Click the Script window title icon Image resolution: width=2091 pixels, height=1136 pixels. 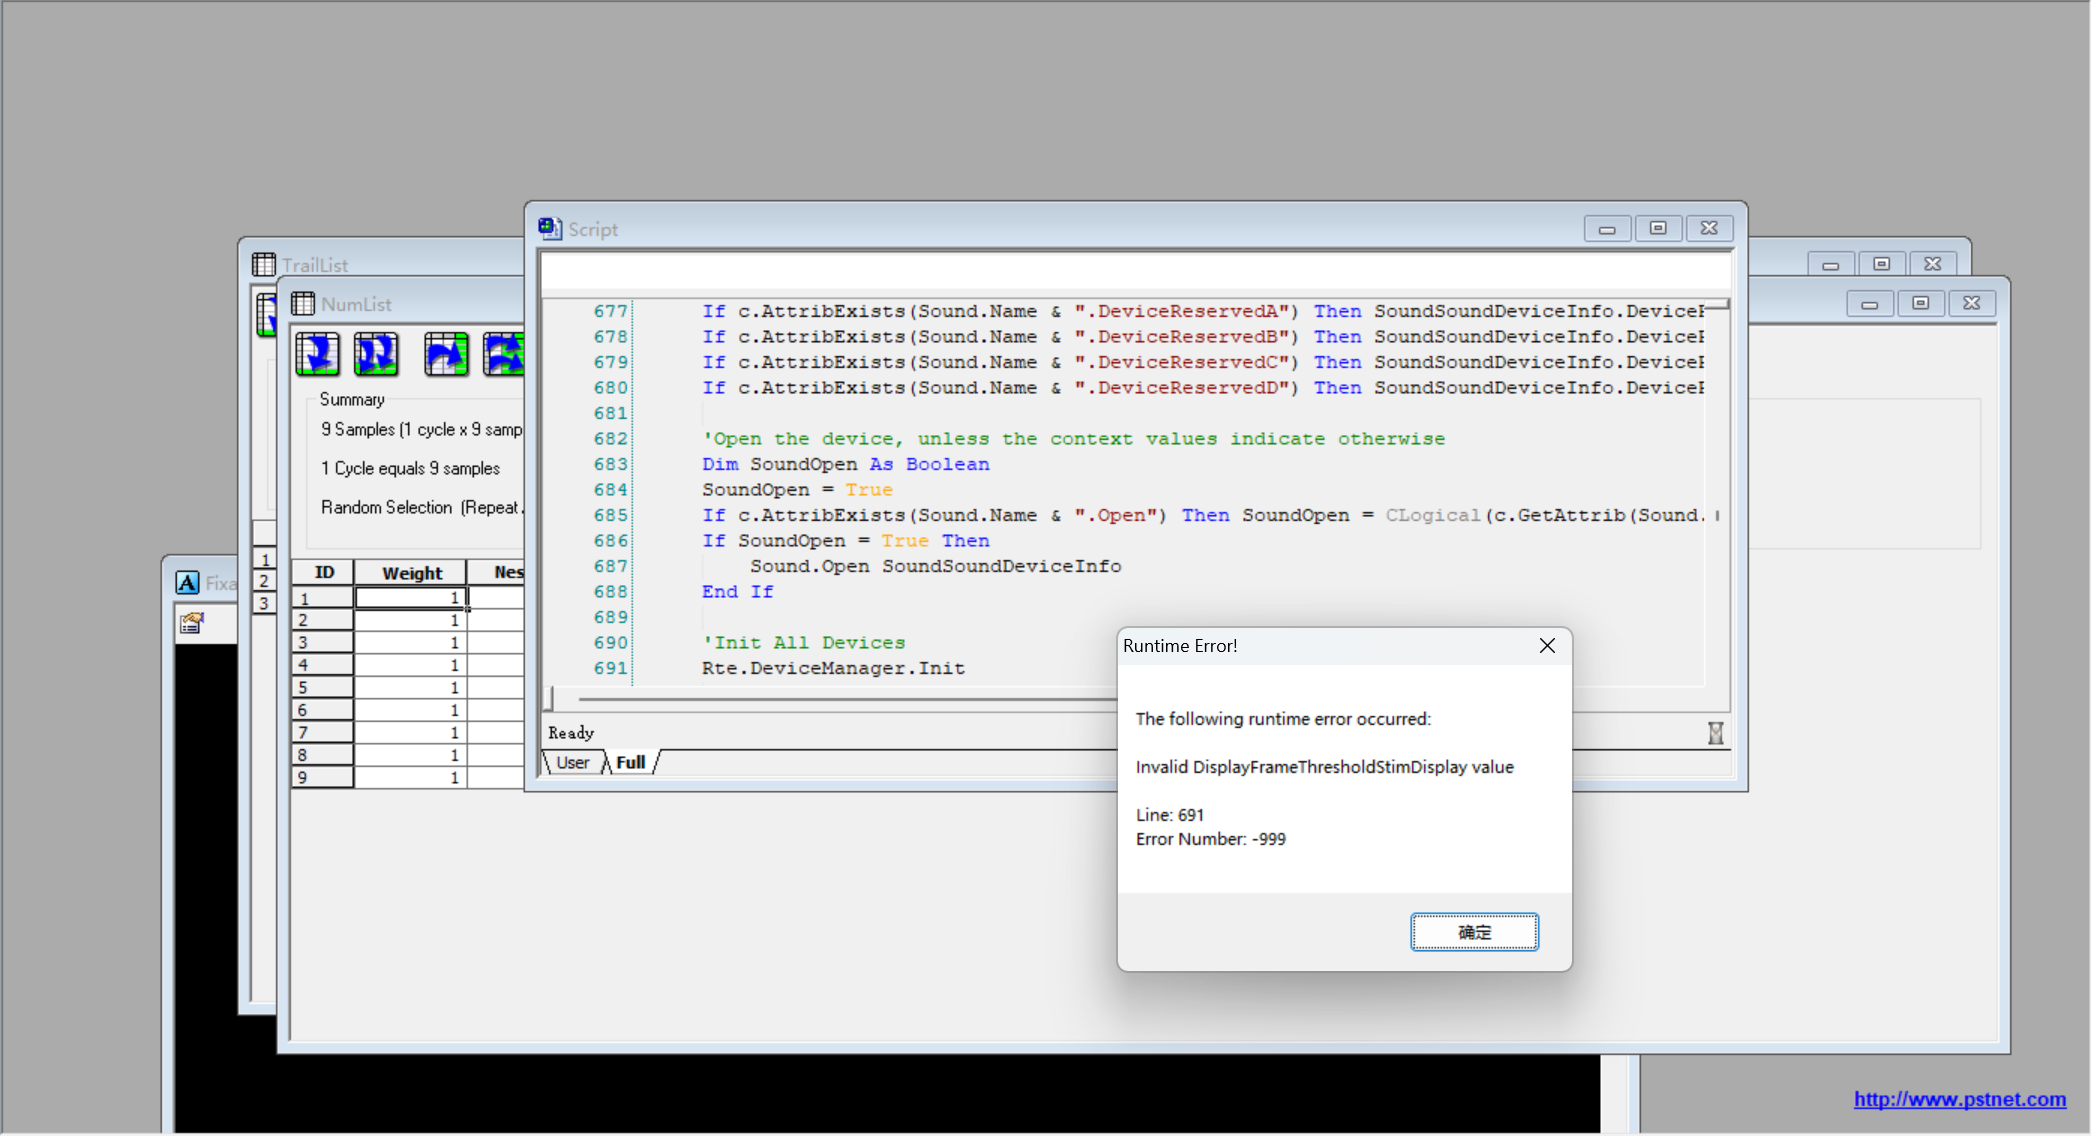tap(550, 229)
